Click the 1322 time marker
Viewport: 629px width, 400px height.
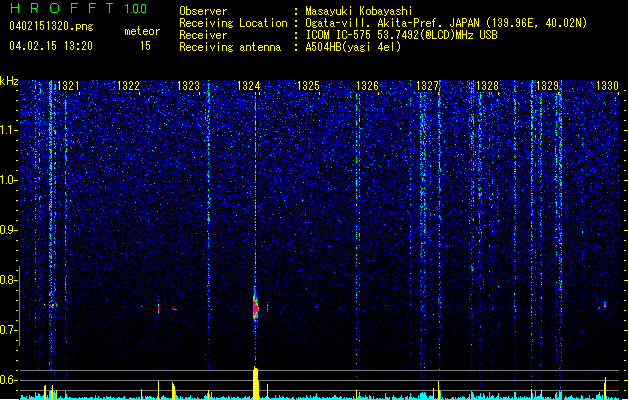click(x=128, y=86)
